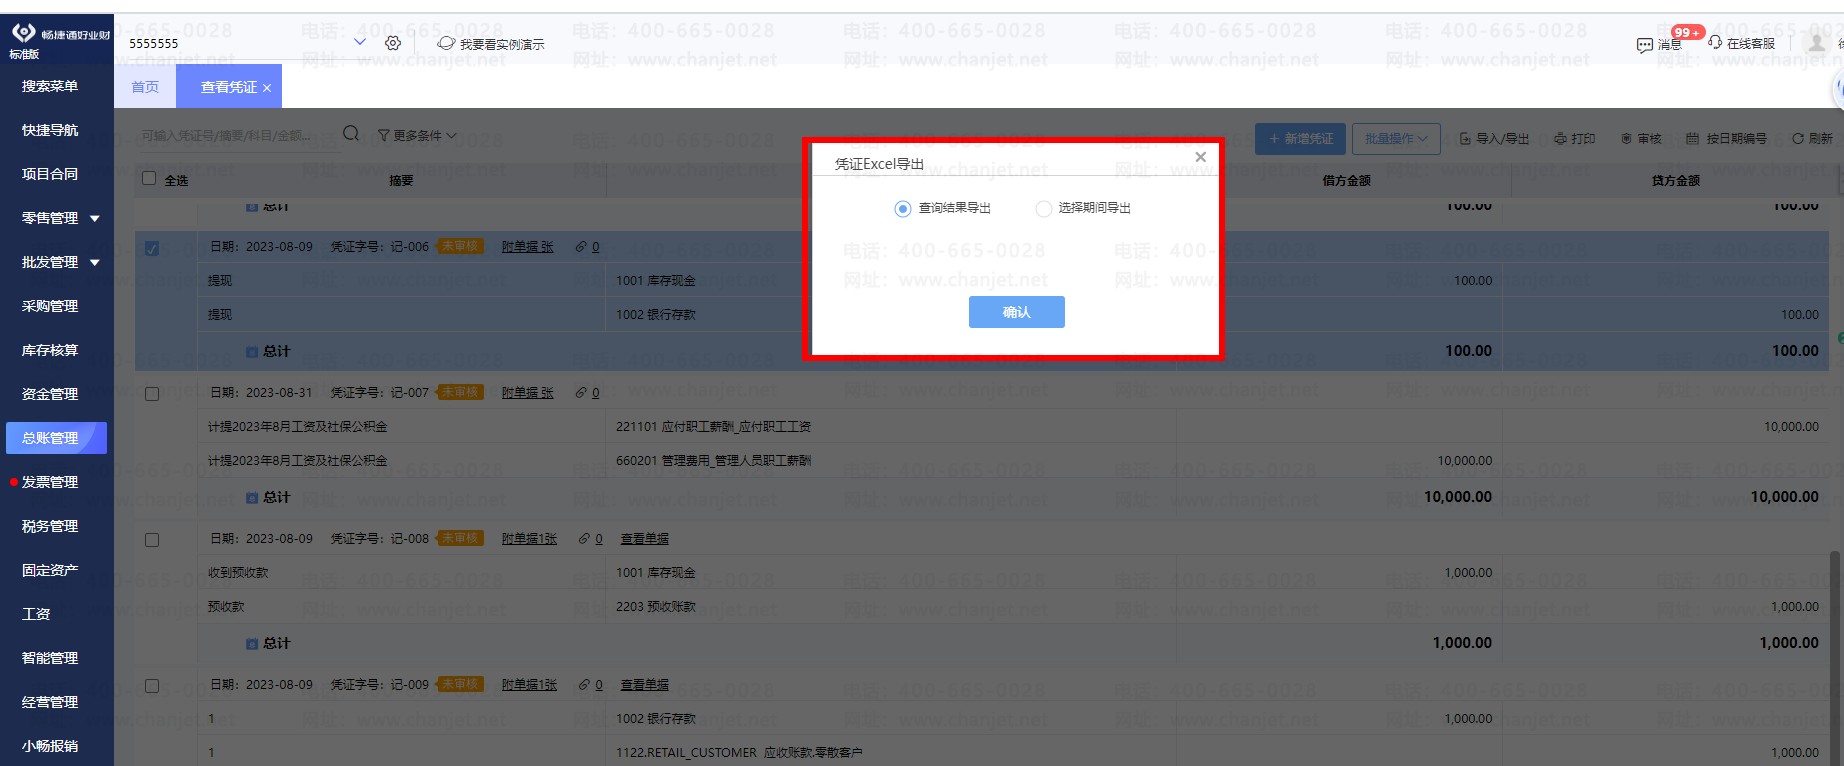
Task: Click the 打印 print icon
Action: point(1560,139)
